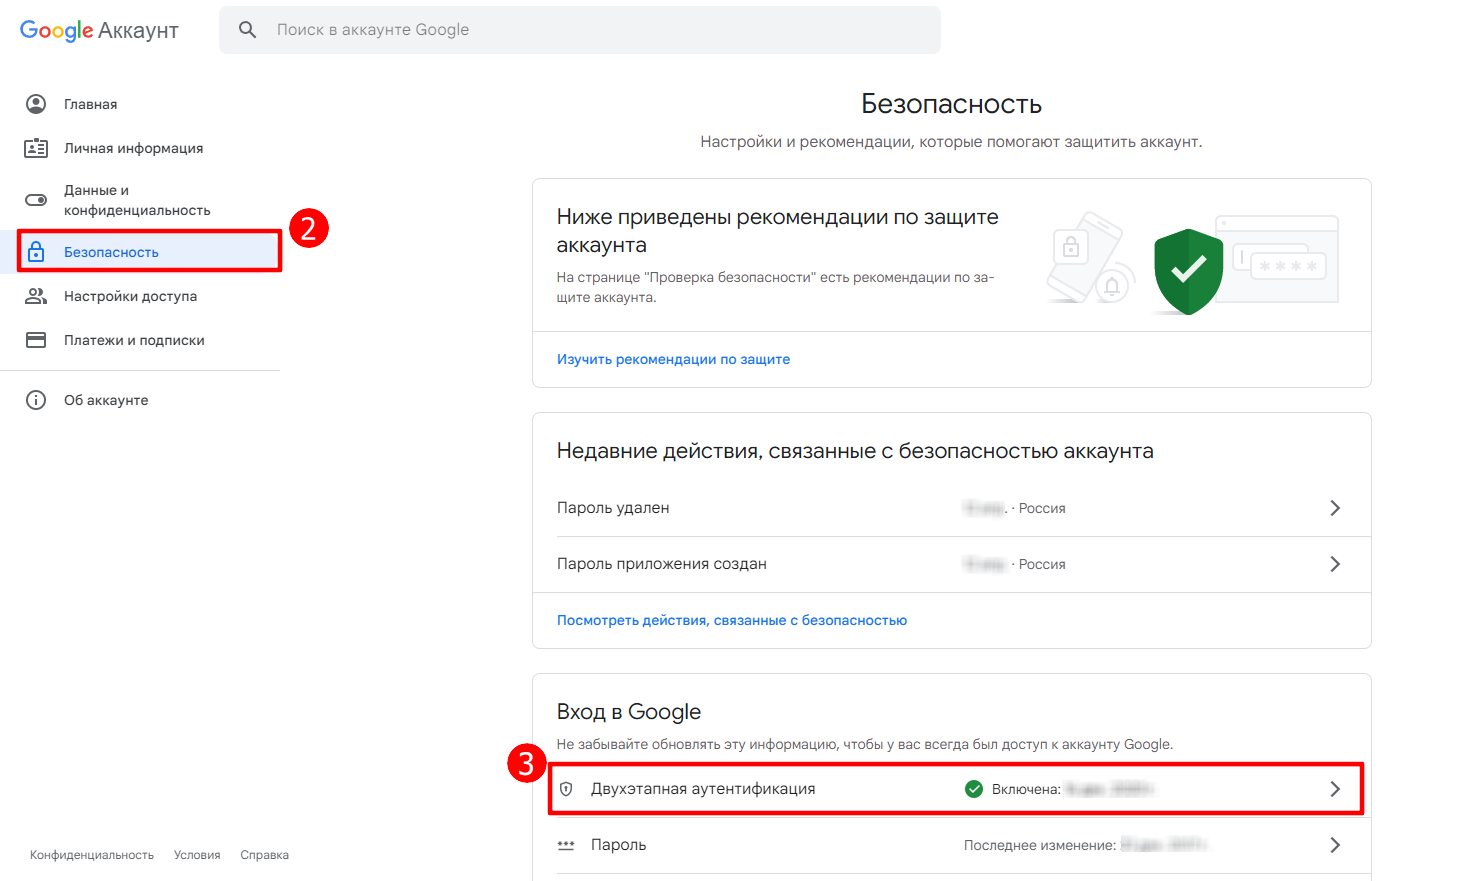This screenshot has width=1471, height=881.
Task: Click the Двухэтапная аутентификация shield icon
Action: point(566,789)
